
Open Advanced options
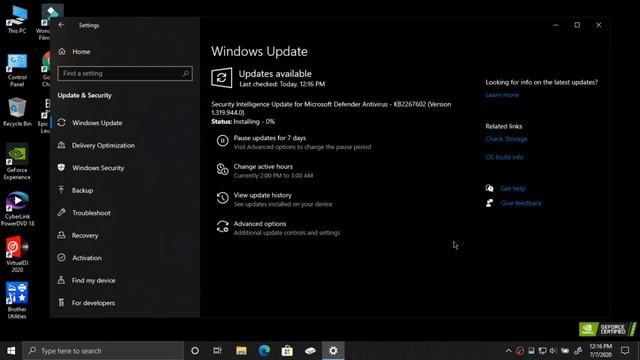point(260,224)
